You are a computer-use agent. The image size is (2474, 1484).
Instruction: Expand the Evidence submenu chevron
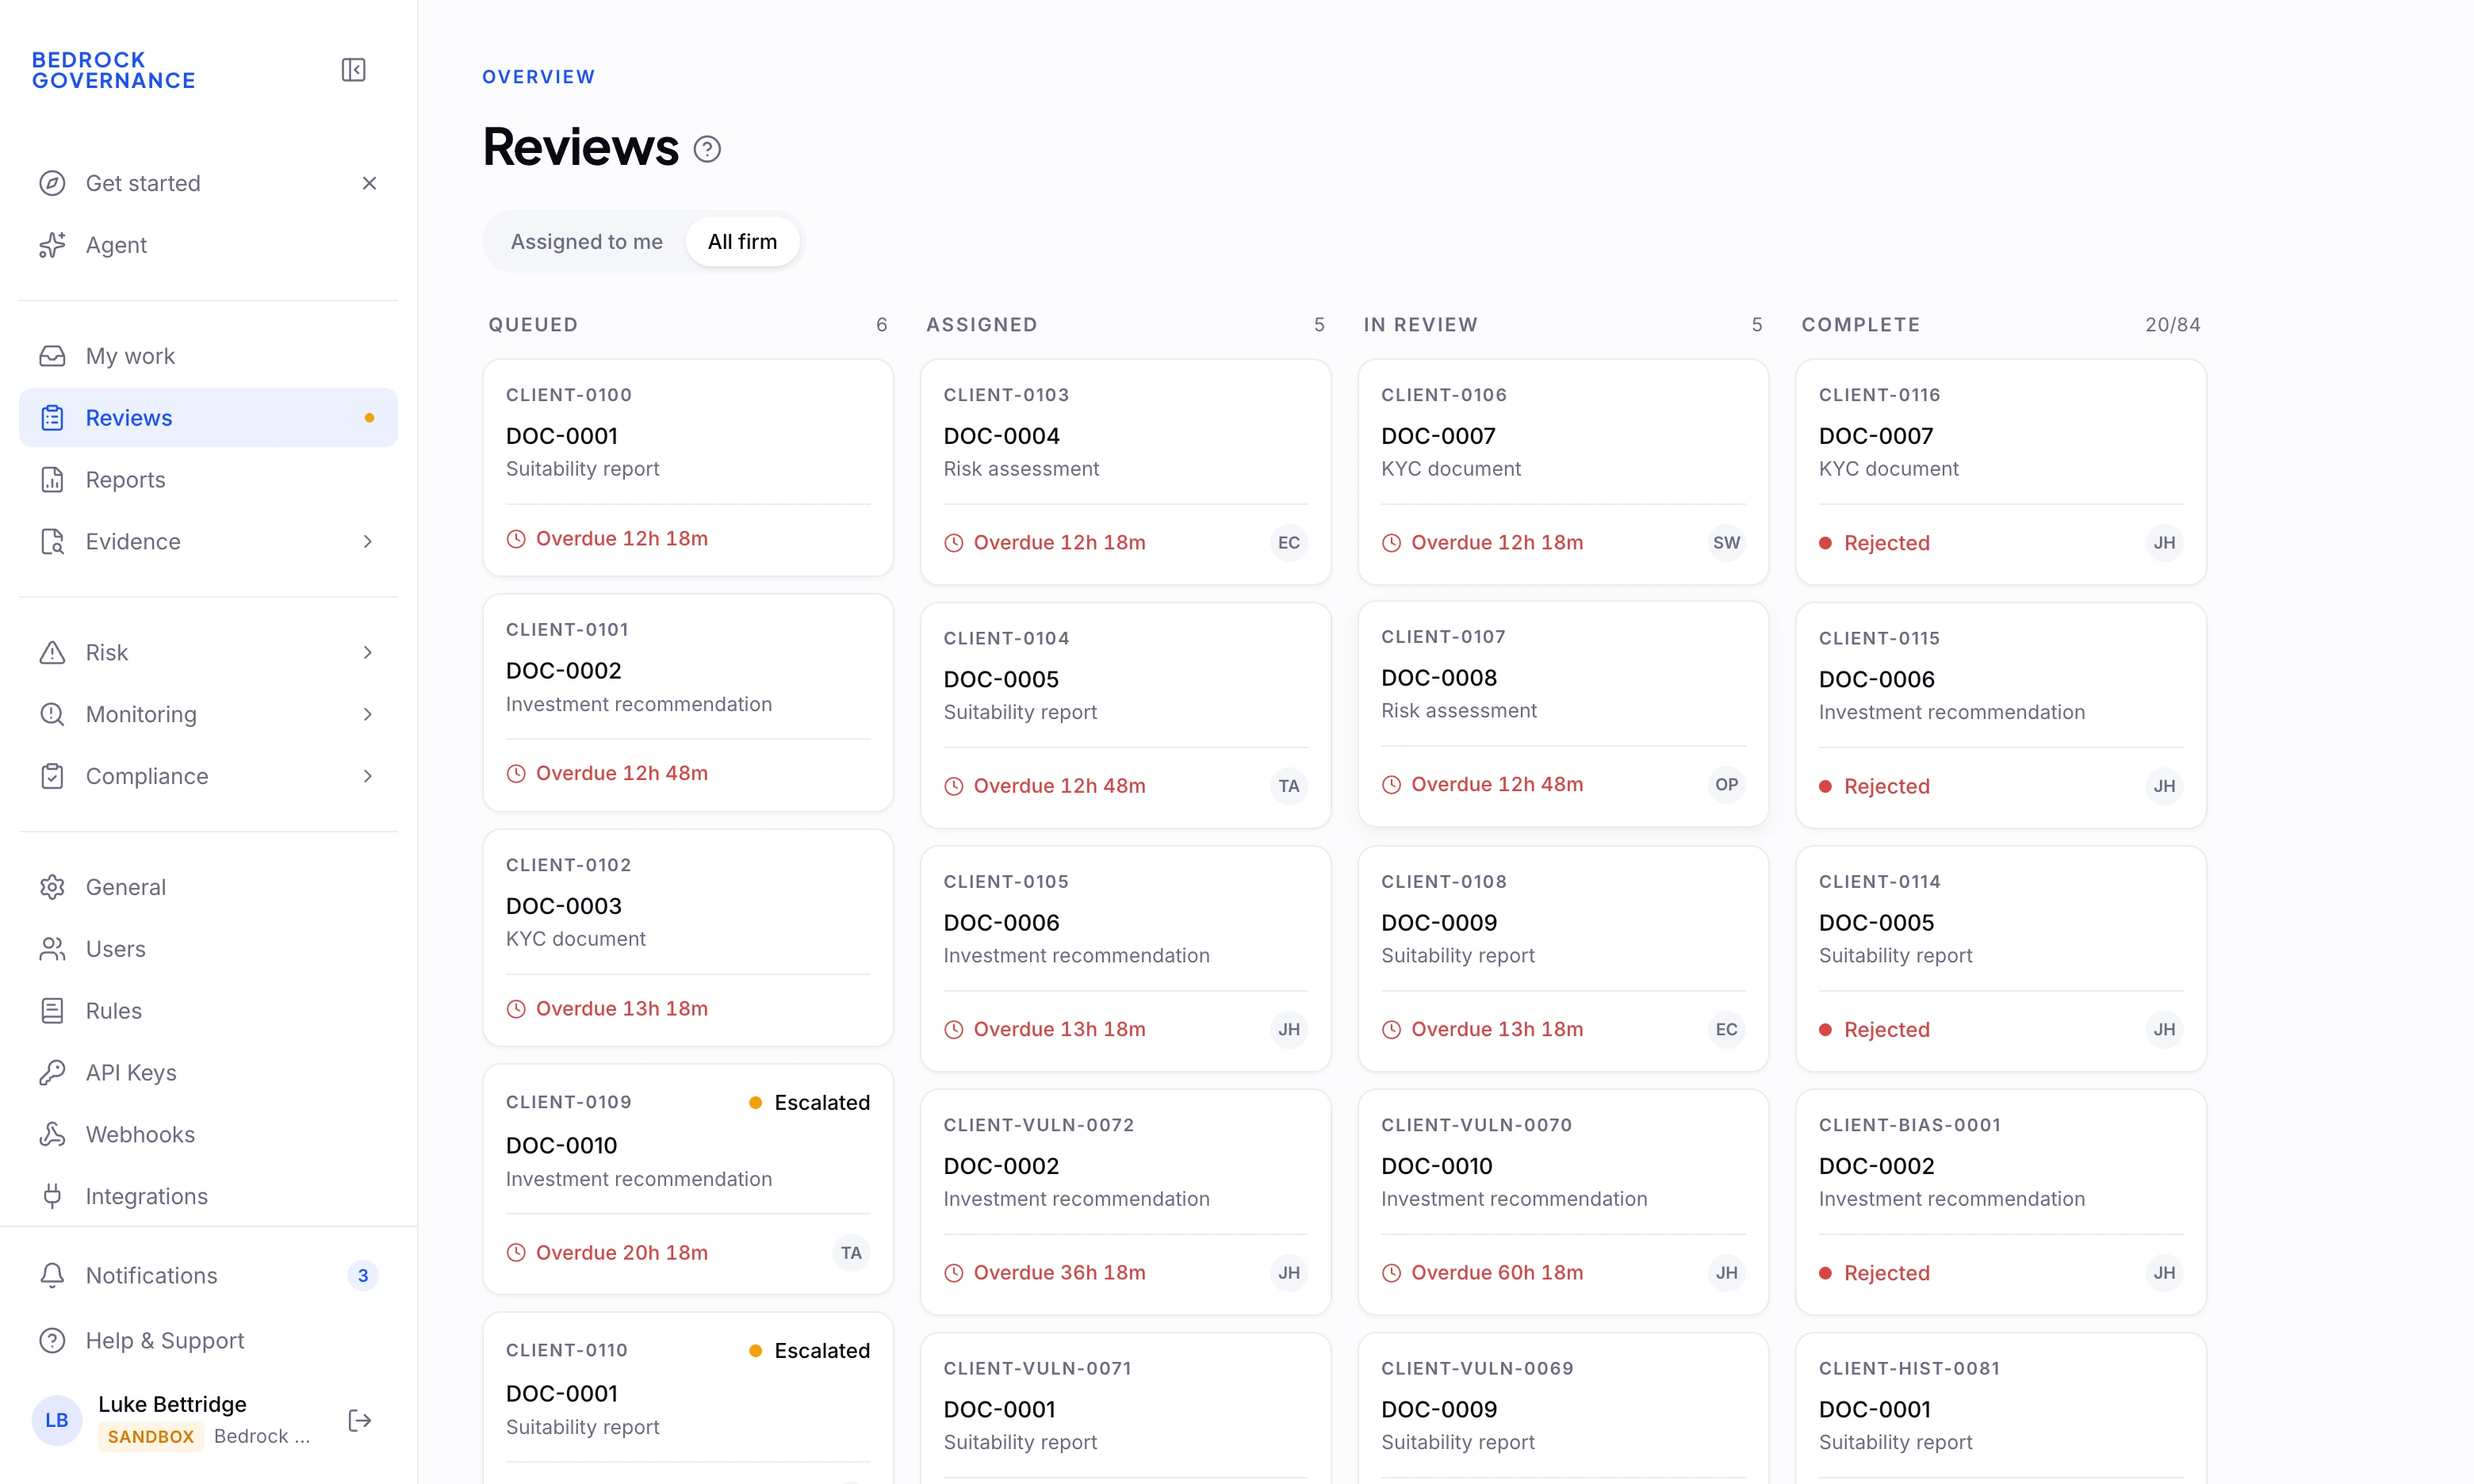coord(368,542)
